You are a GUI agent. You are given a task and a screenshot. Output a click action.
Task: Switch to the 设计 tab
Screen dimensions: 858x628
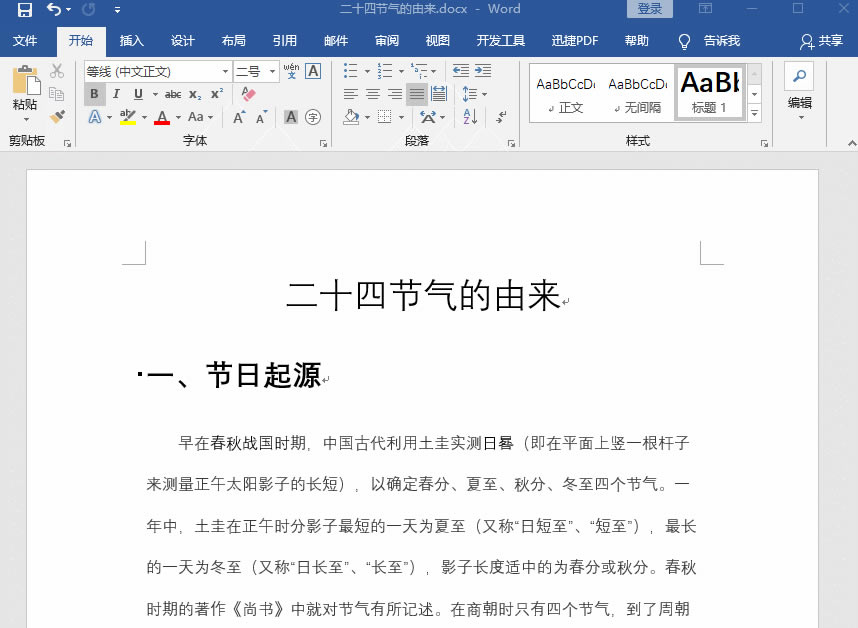pos(182,41)
